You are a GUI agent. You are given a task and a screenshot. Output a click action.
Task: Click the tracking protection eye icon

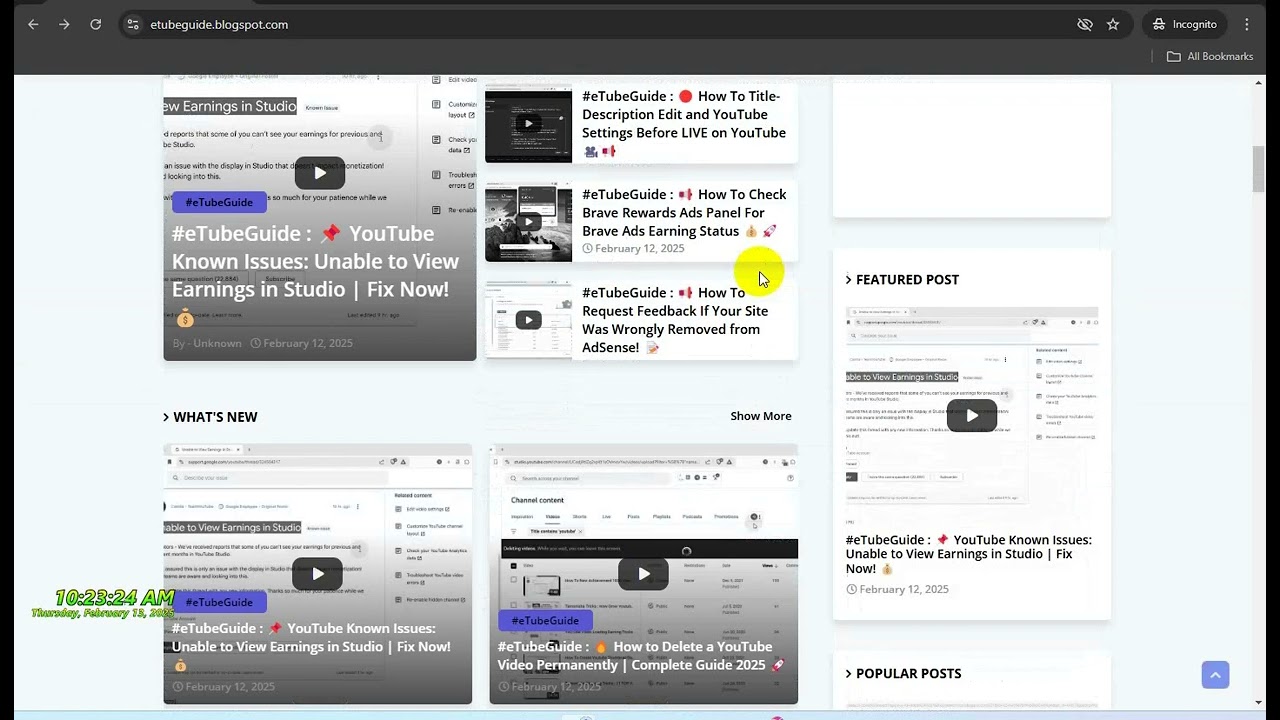tap(1085, 24)
